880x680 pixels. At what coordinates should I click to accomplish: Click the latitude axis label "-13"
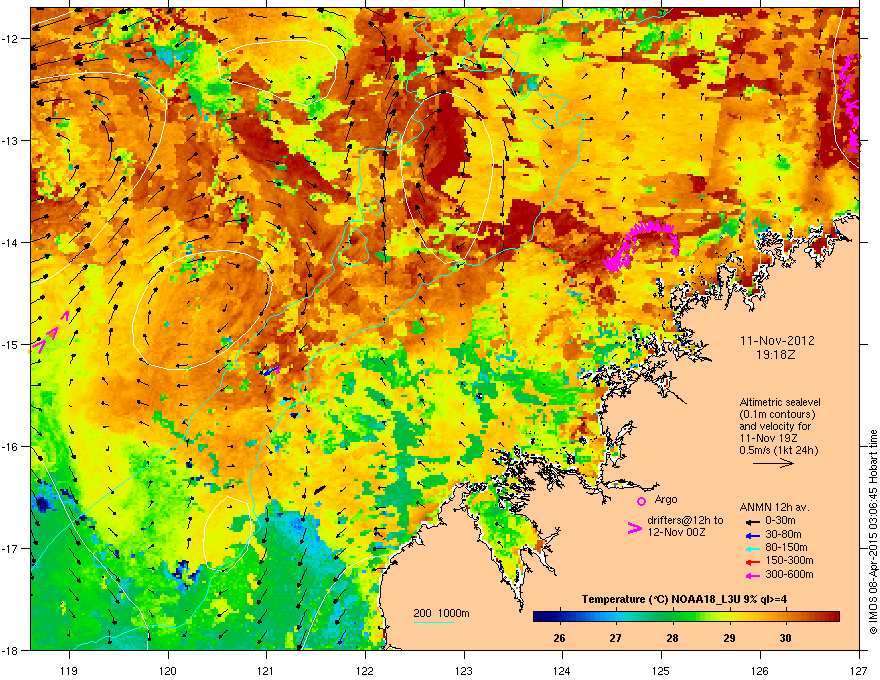[x=11, y=141]
